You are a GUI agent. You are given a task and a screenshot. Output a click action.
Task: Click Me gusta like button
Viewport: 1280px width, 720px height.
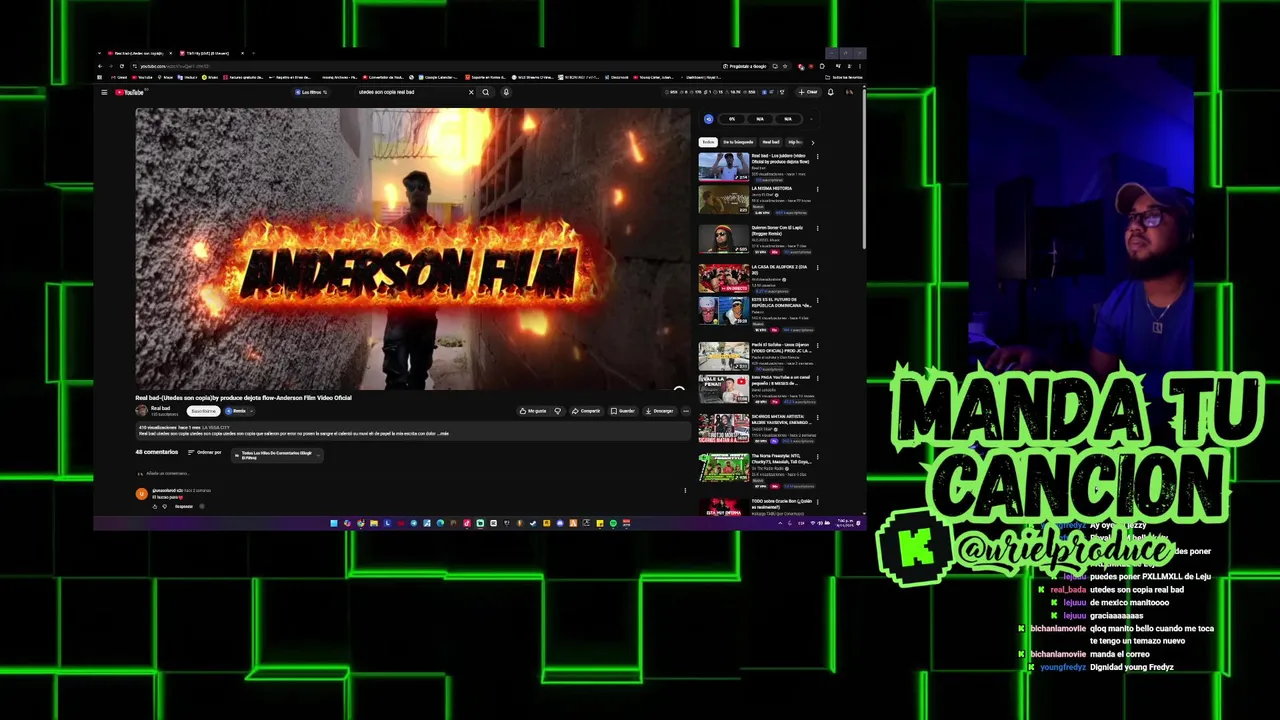533,411
